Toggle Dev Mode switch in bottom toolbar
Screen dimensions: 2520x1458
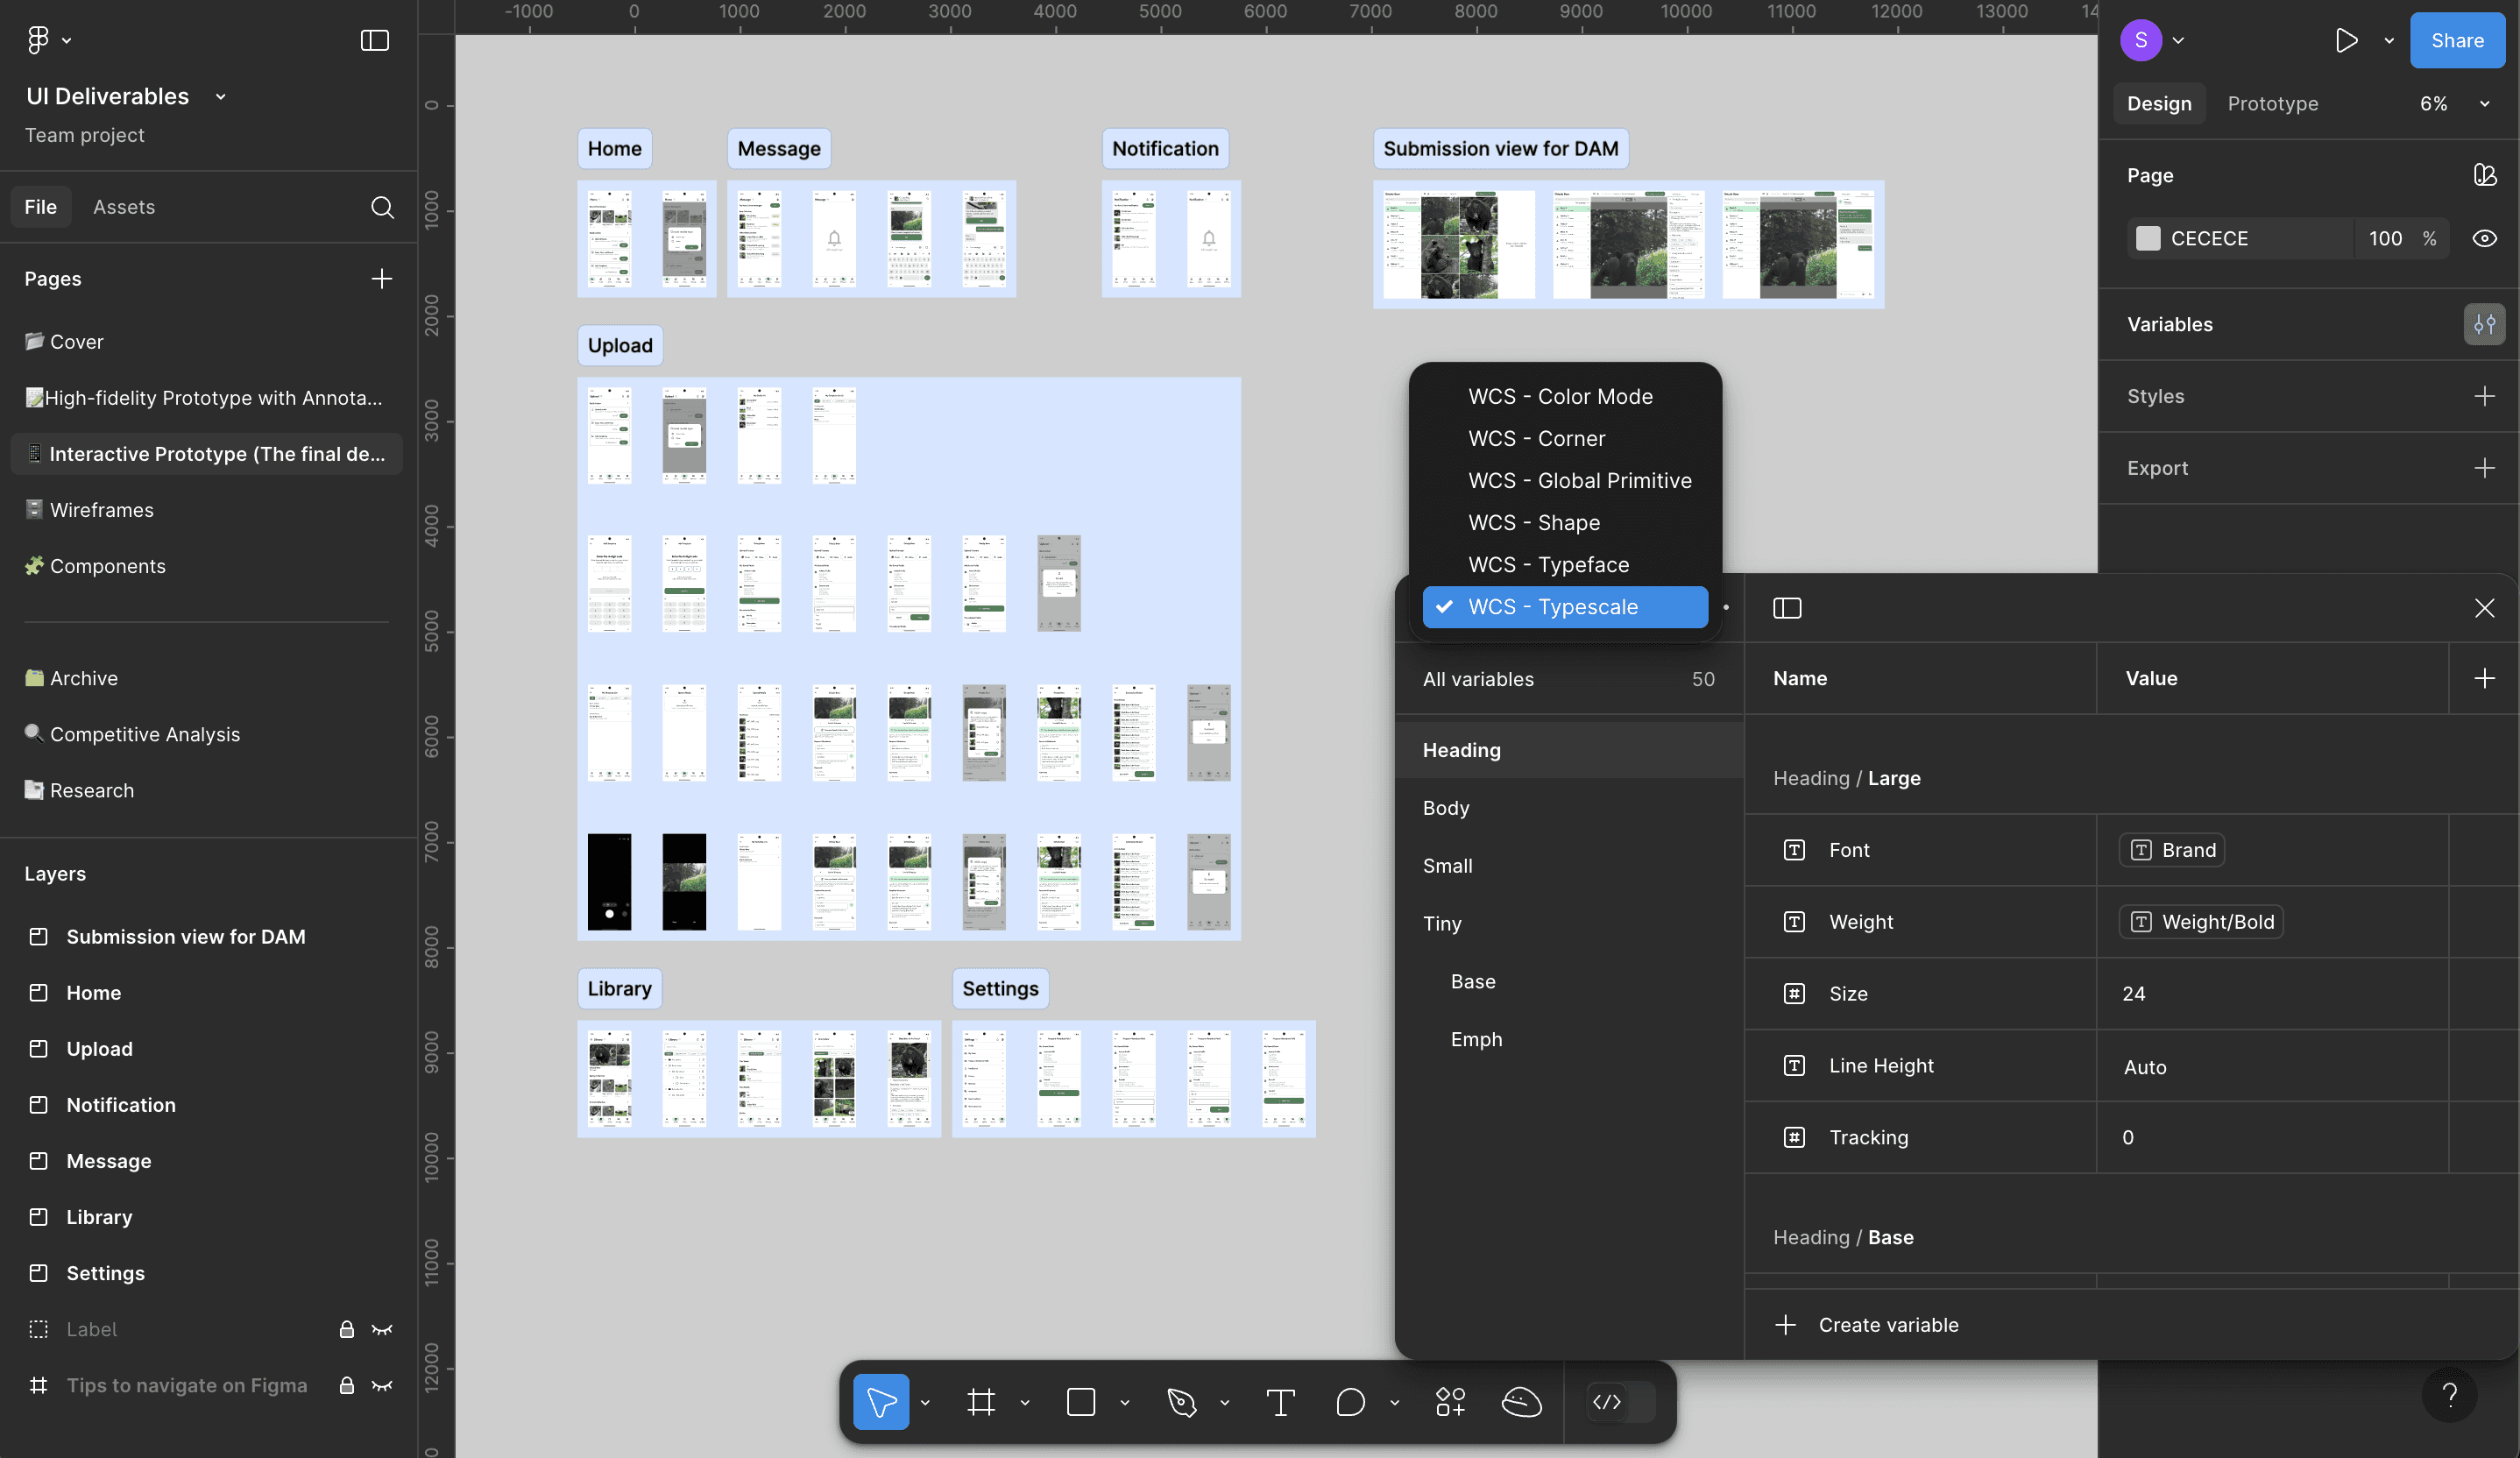tap(1620, 1402)
